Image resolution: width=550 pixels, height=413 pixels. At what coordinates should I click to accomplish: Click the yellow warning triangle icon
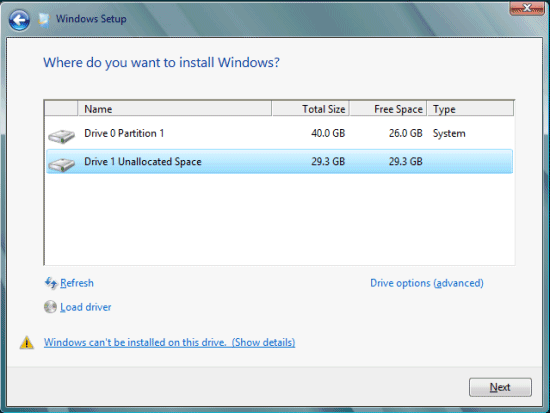[27, 342]
